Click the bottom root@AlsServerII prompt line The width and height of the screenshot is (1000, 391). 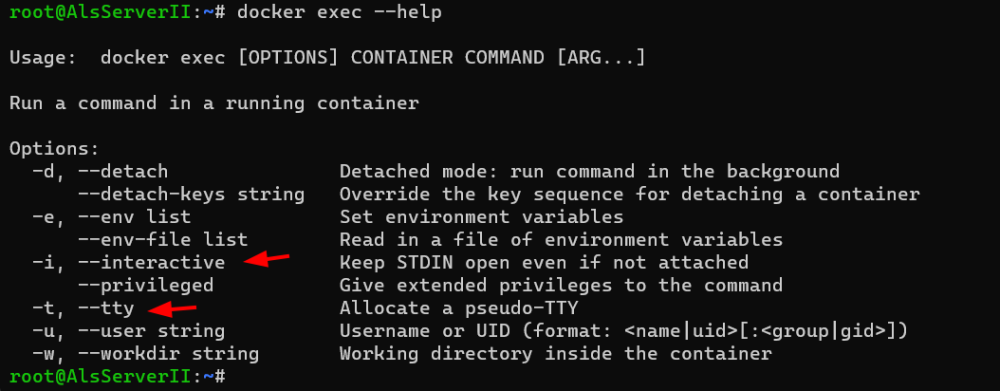click(x=117, y=376)
